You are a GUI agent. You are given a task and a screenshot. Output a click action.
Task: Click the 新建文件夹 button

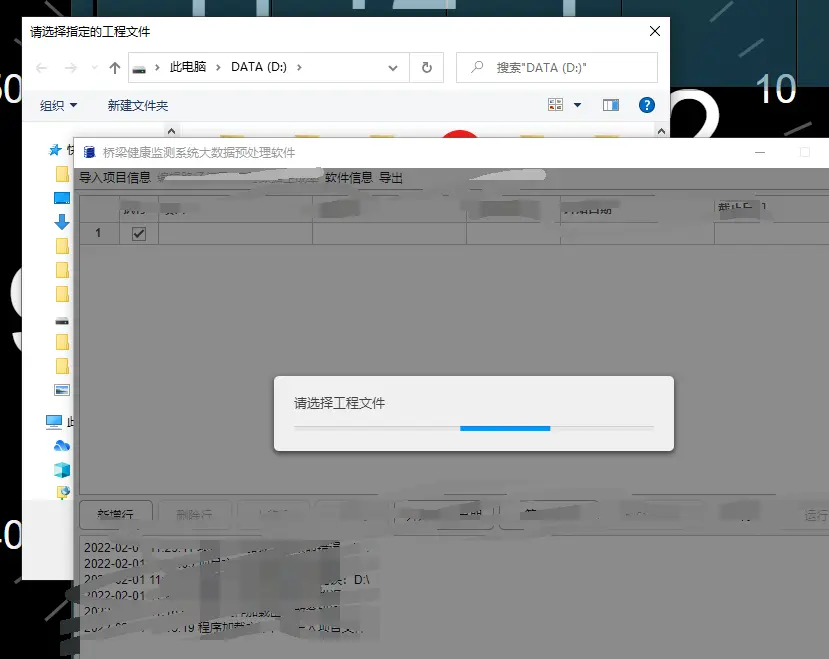pyautogui.click(x=138, y=106)
